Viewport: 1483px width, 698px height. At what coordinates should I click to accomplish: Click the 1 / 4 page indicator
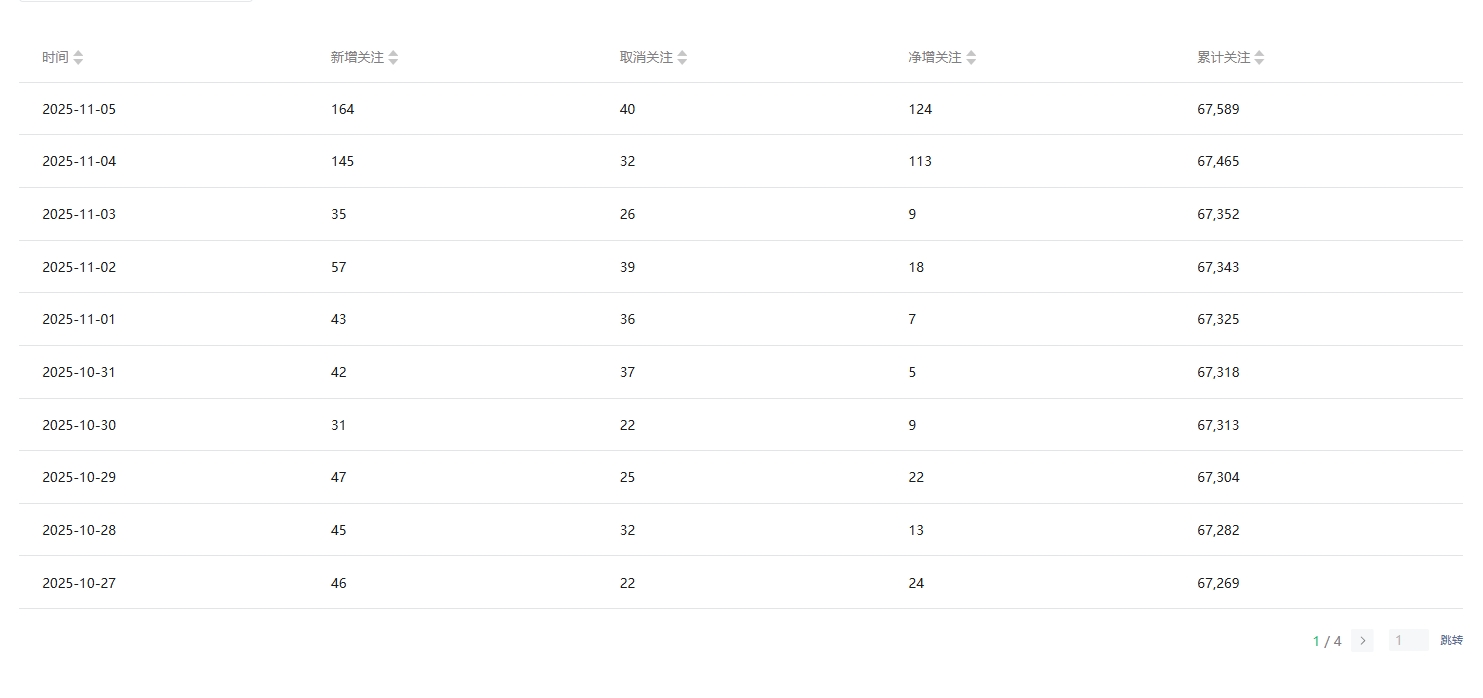pos(1326,641)
